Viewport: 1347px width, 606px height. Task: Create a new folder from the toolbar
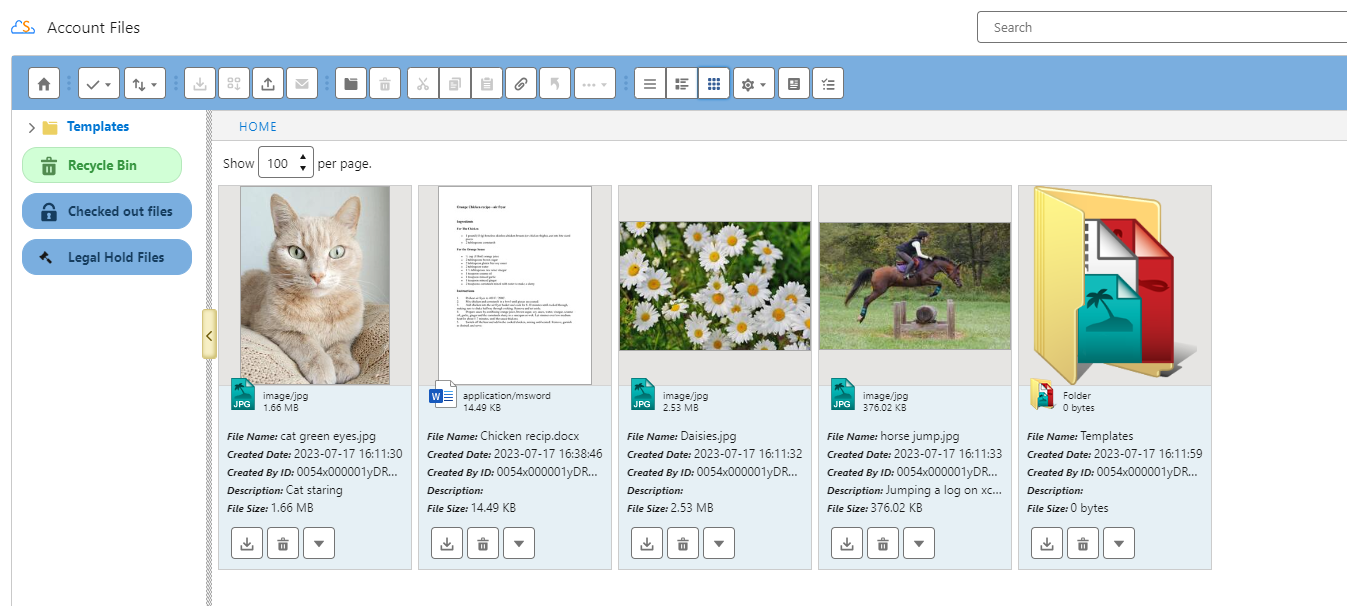click(350, 84)
